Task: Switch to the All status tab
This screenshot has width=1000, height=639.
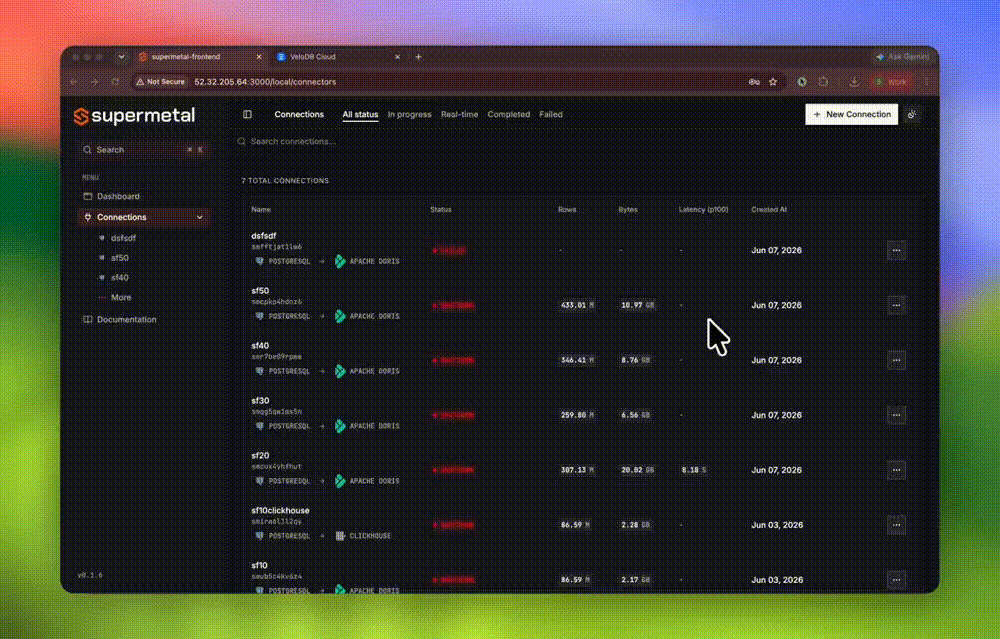Action: (360, 115)
